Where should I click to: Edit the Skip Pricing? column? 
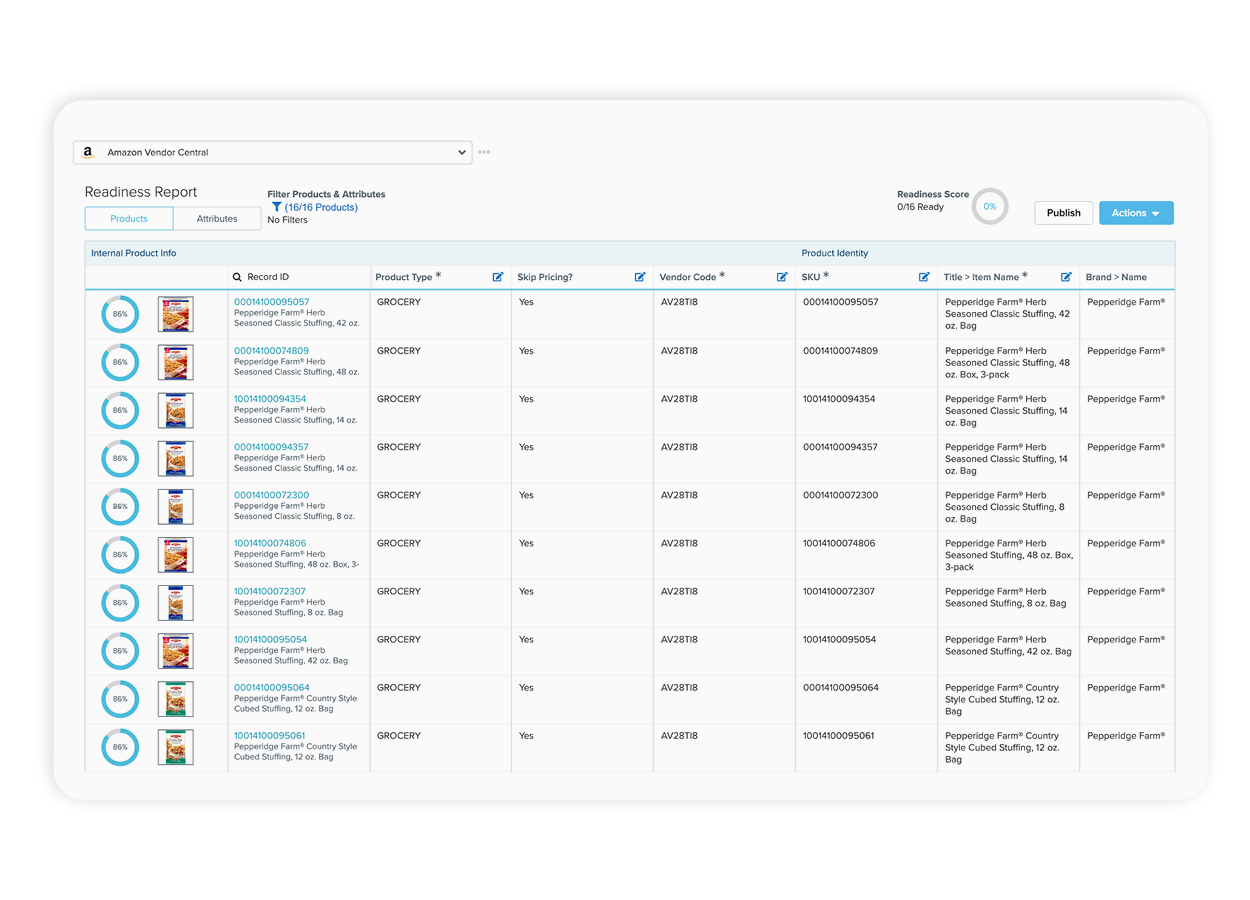[x=640, y=277]
